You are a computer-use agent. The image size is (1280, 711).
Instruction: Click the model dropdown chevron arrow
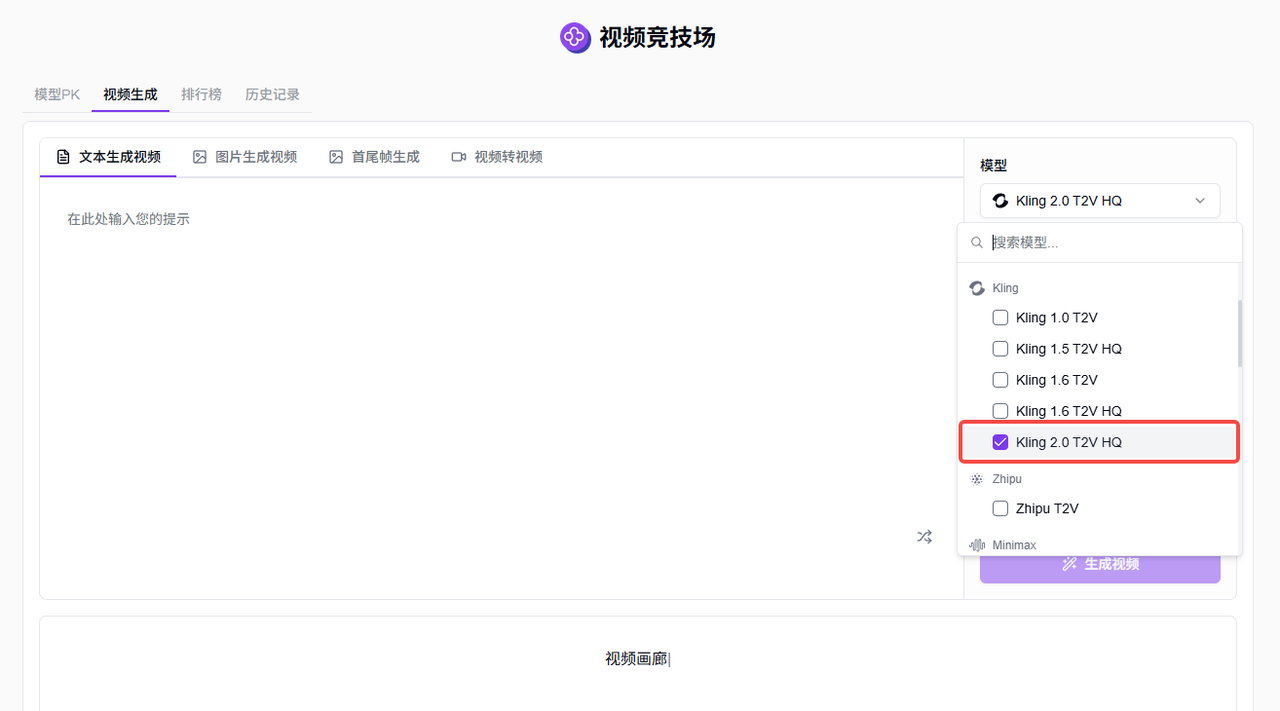(x=1200, y=201)
